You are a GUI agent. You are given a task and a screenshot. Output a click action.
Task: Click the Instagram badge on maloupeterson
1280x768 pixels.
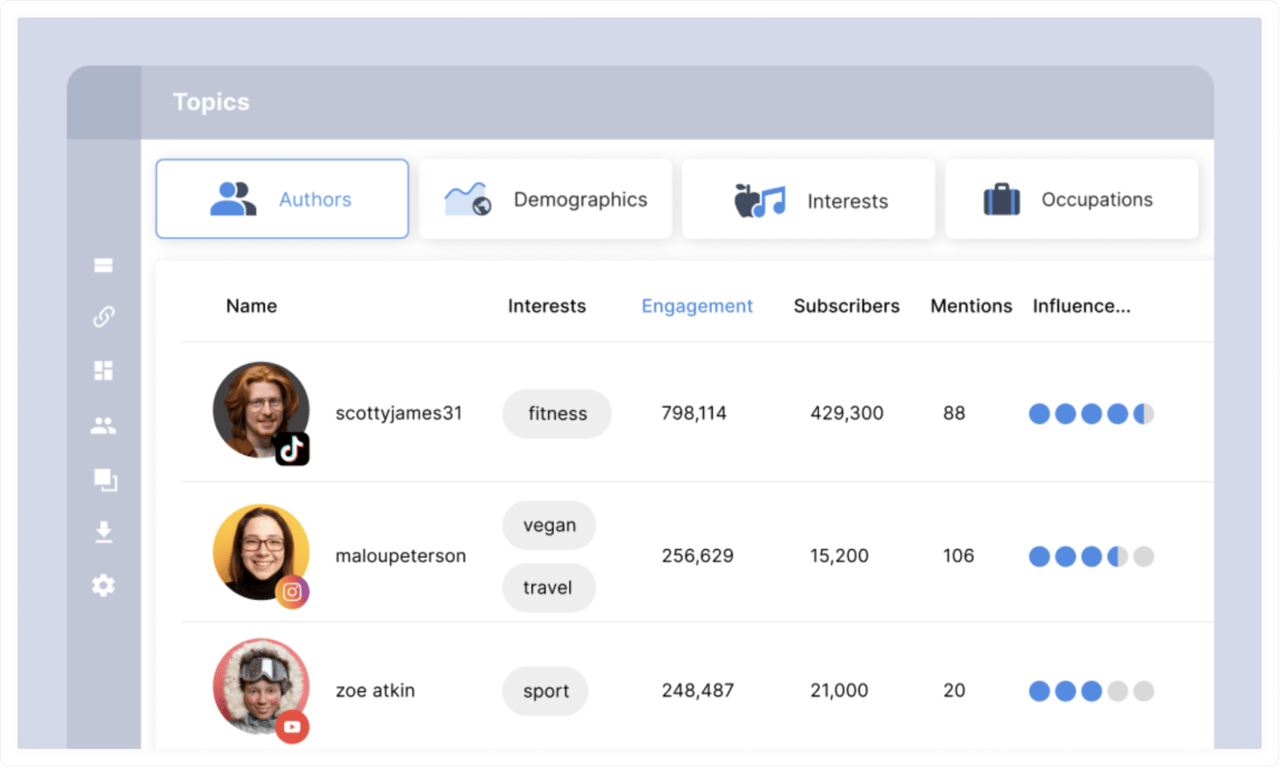(292, 592)
